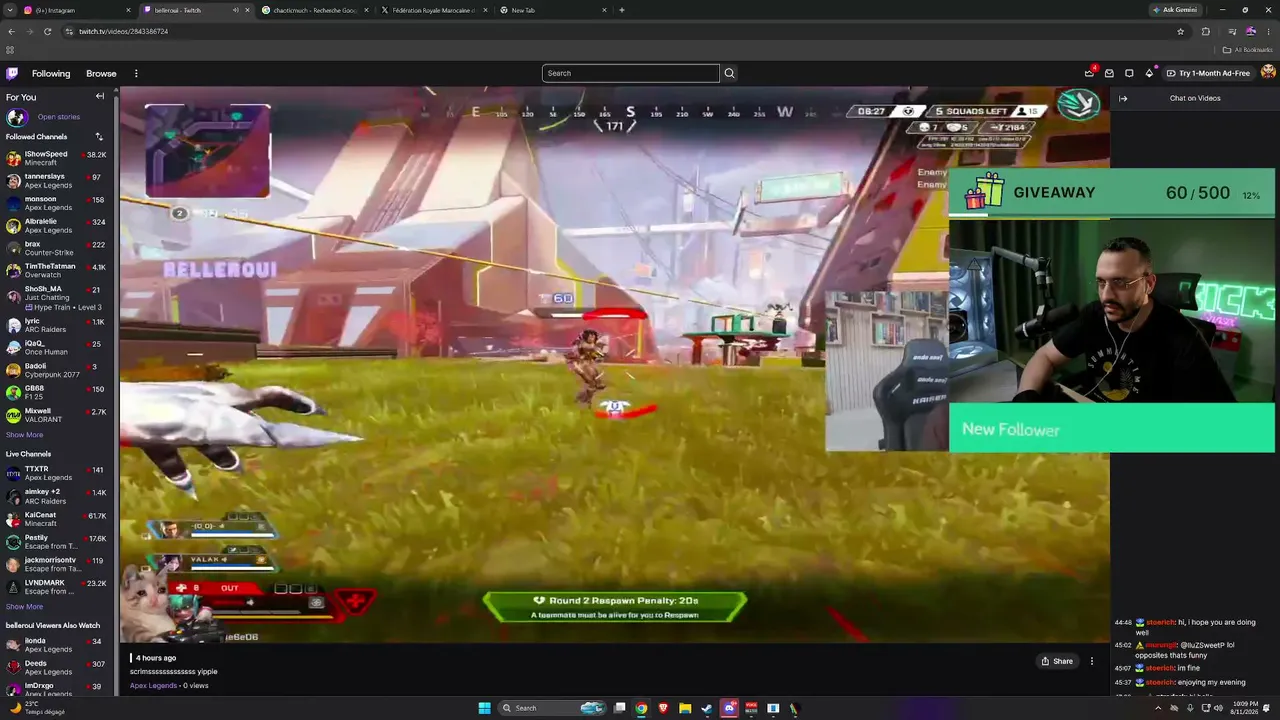Screen dimensions: 1280x720
Task: Open stories link in sidebar
Action: click(x=58, y=117)
